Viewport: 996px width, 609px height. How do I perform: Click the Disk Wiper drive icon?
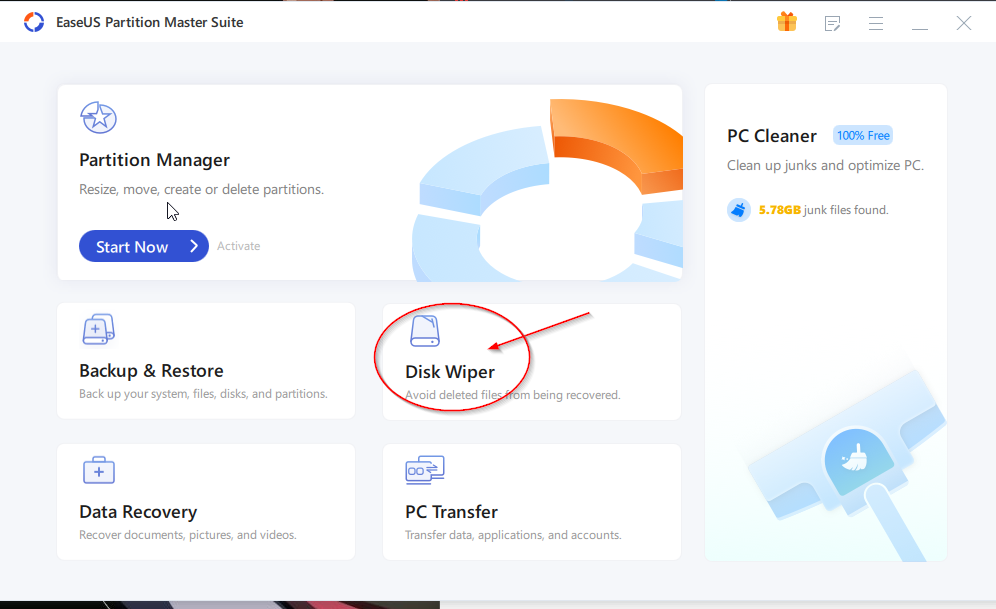[x=424, y=330]
